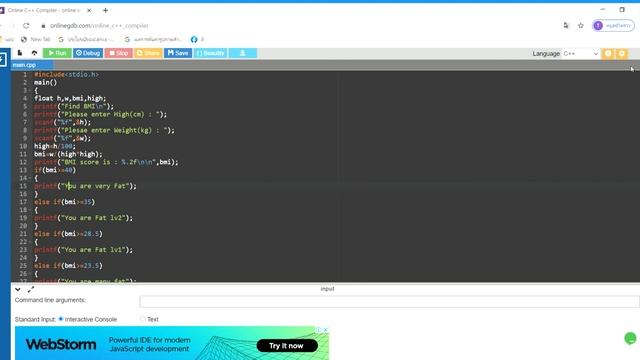Click the info icon beside Language selector
The image size is (640, 360).
[608, 53]
